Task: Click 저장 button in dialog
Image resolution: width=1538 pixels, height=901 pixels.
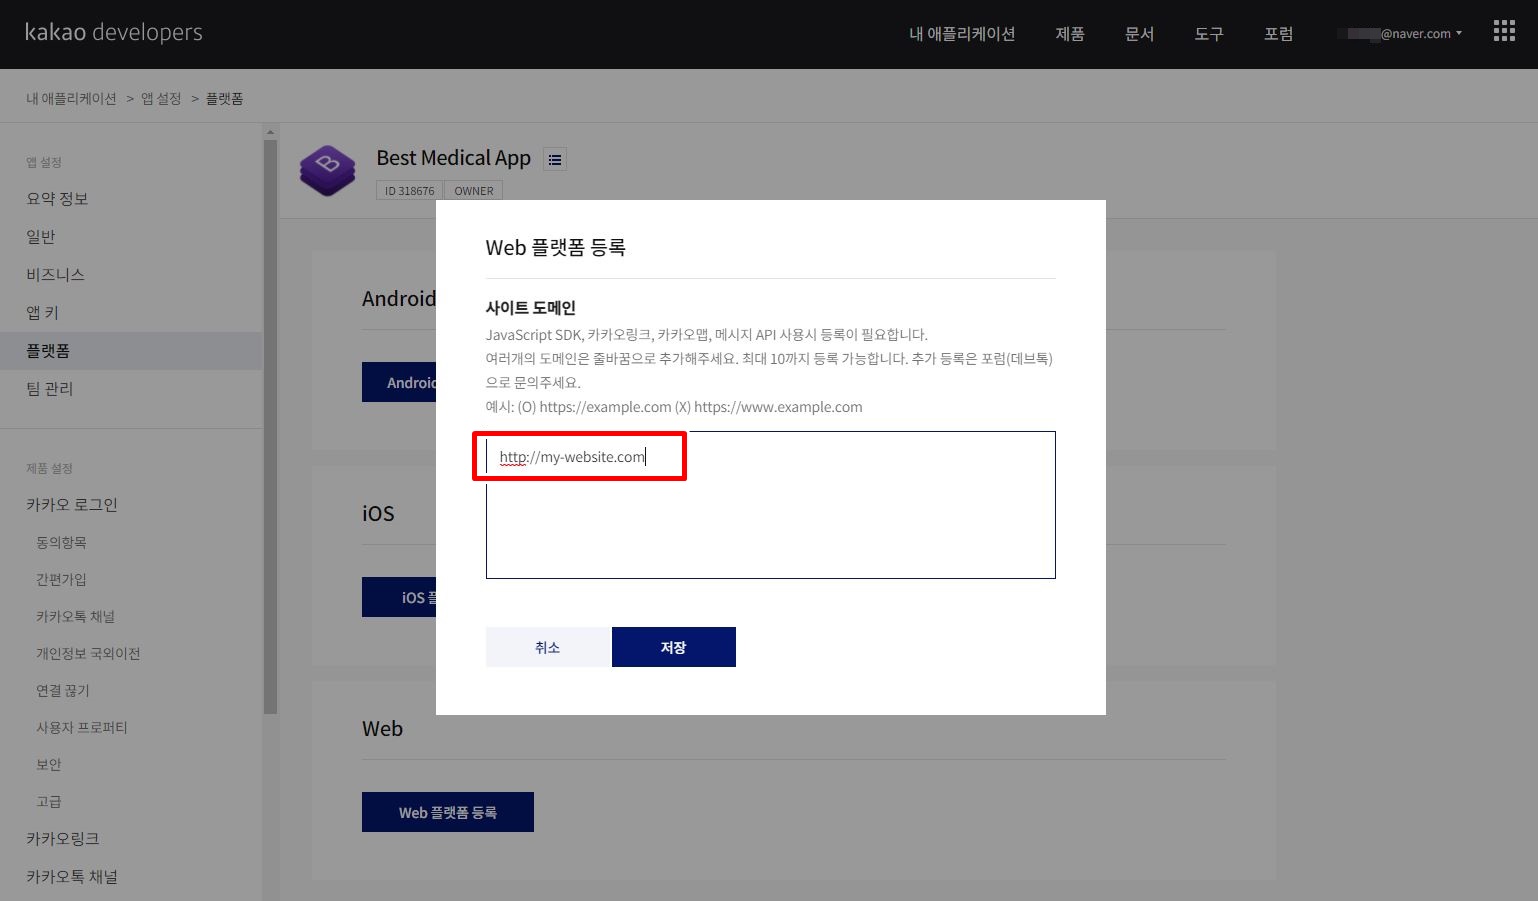Action: [x=673, y=647]
